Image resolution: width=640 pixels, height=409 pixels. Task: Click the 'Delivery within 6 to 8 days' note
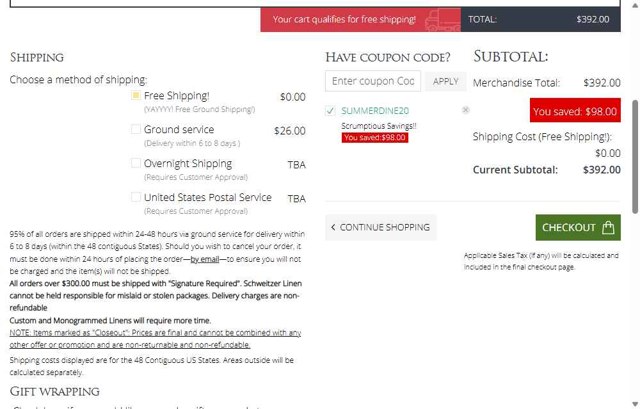pyautogui.click(x=192, y=143)
